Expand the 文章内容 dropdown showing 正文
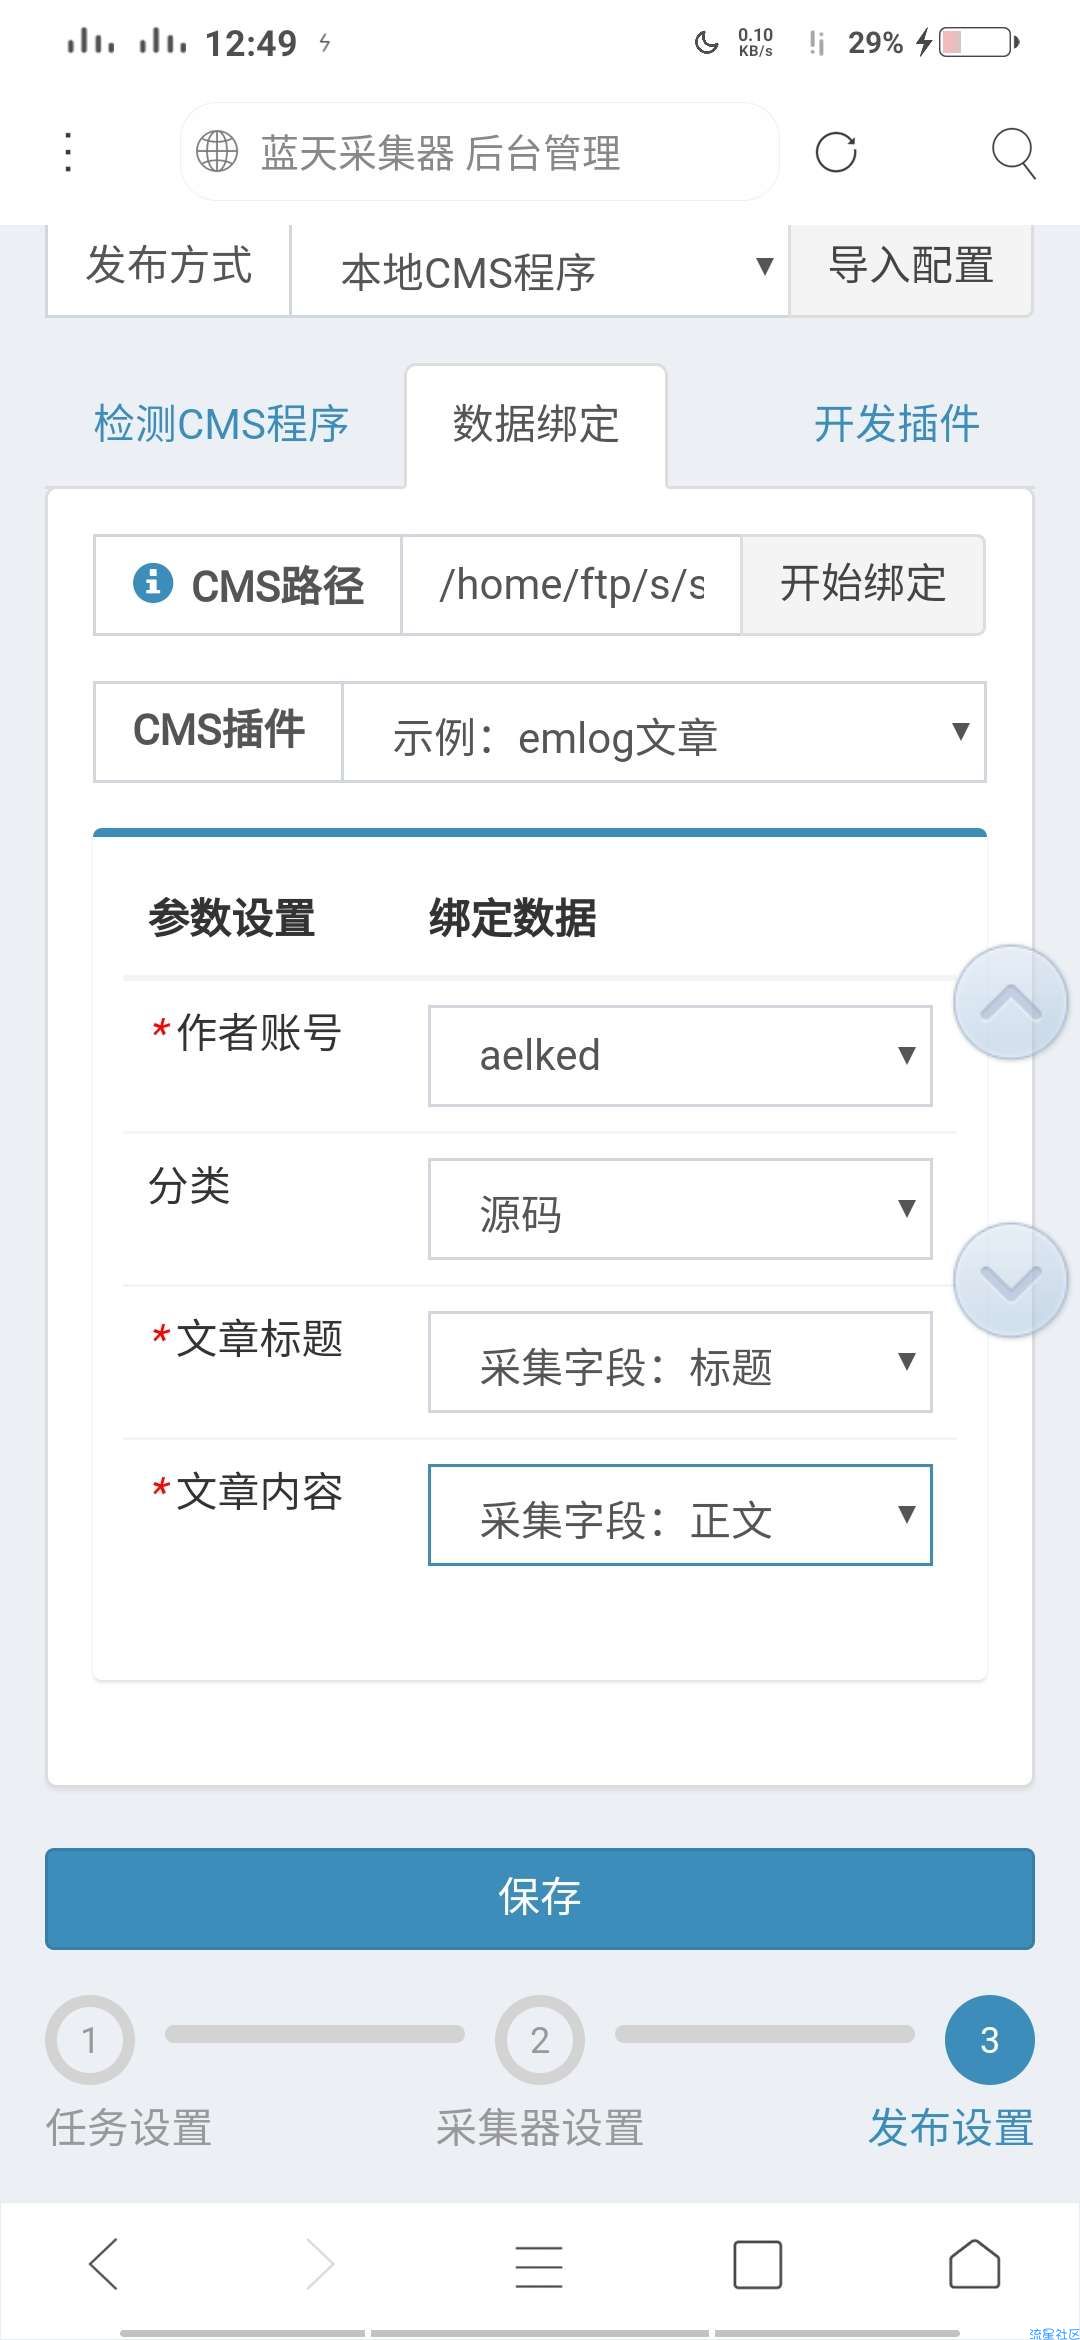Screen dimensions: 1080x2340 [x=680, y=1515]
